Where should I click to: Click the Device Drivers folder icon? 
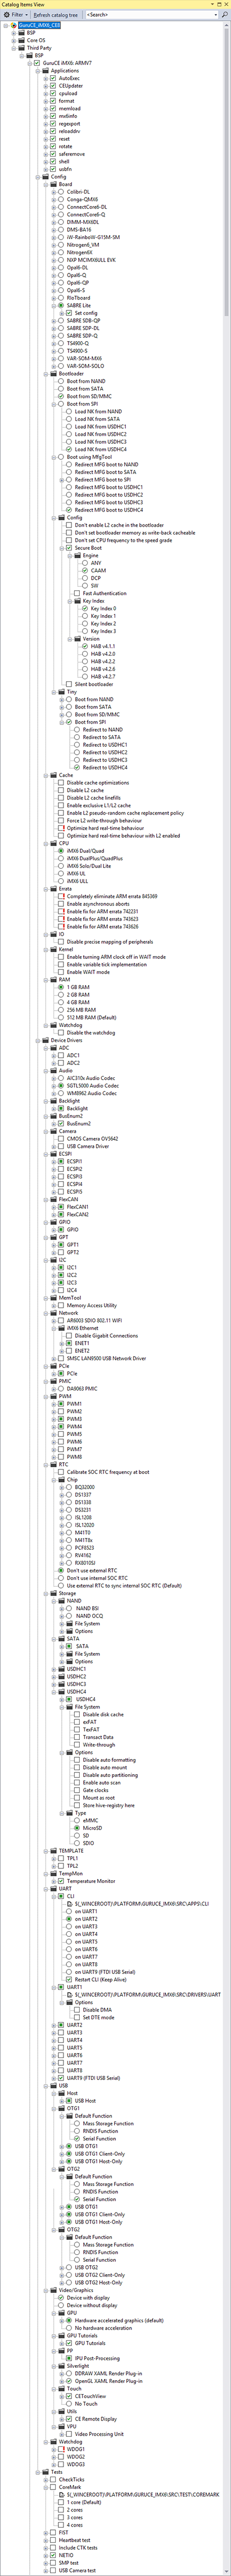46,1040
